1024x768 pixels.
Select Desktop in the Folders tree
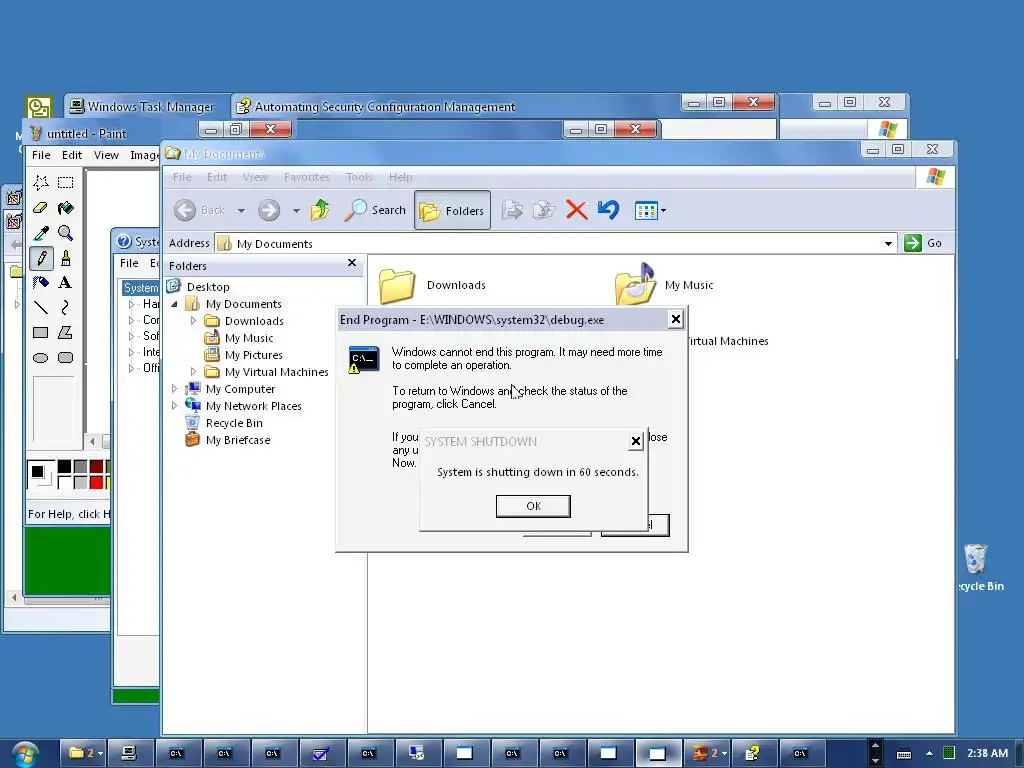(x=208, y=287)
